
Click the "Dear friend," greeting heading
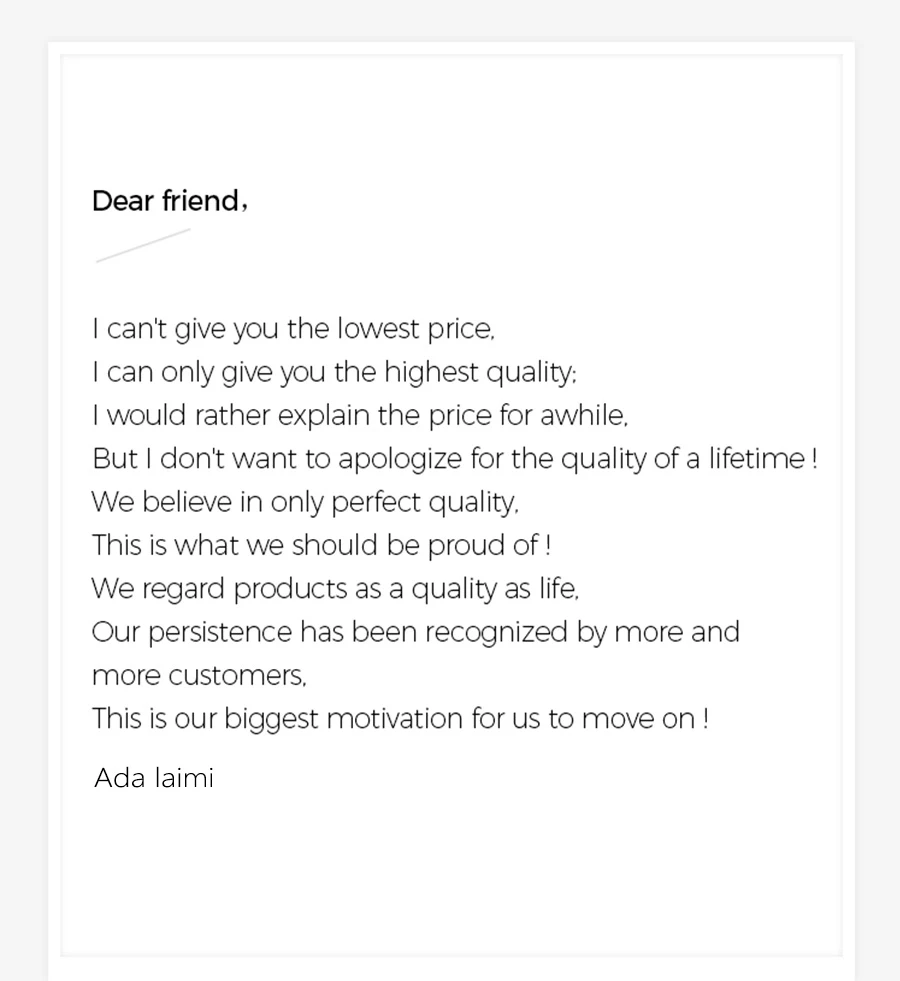click(169, 201)
